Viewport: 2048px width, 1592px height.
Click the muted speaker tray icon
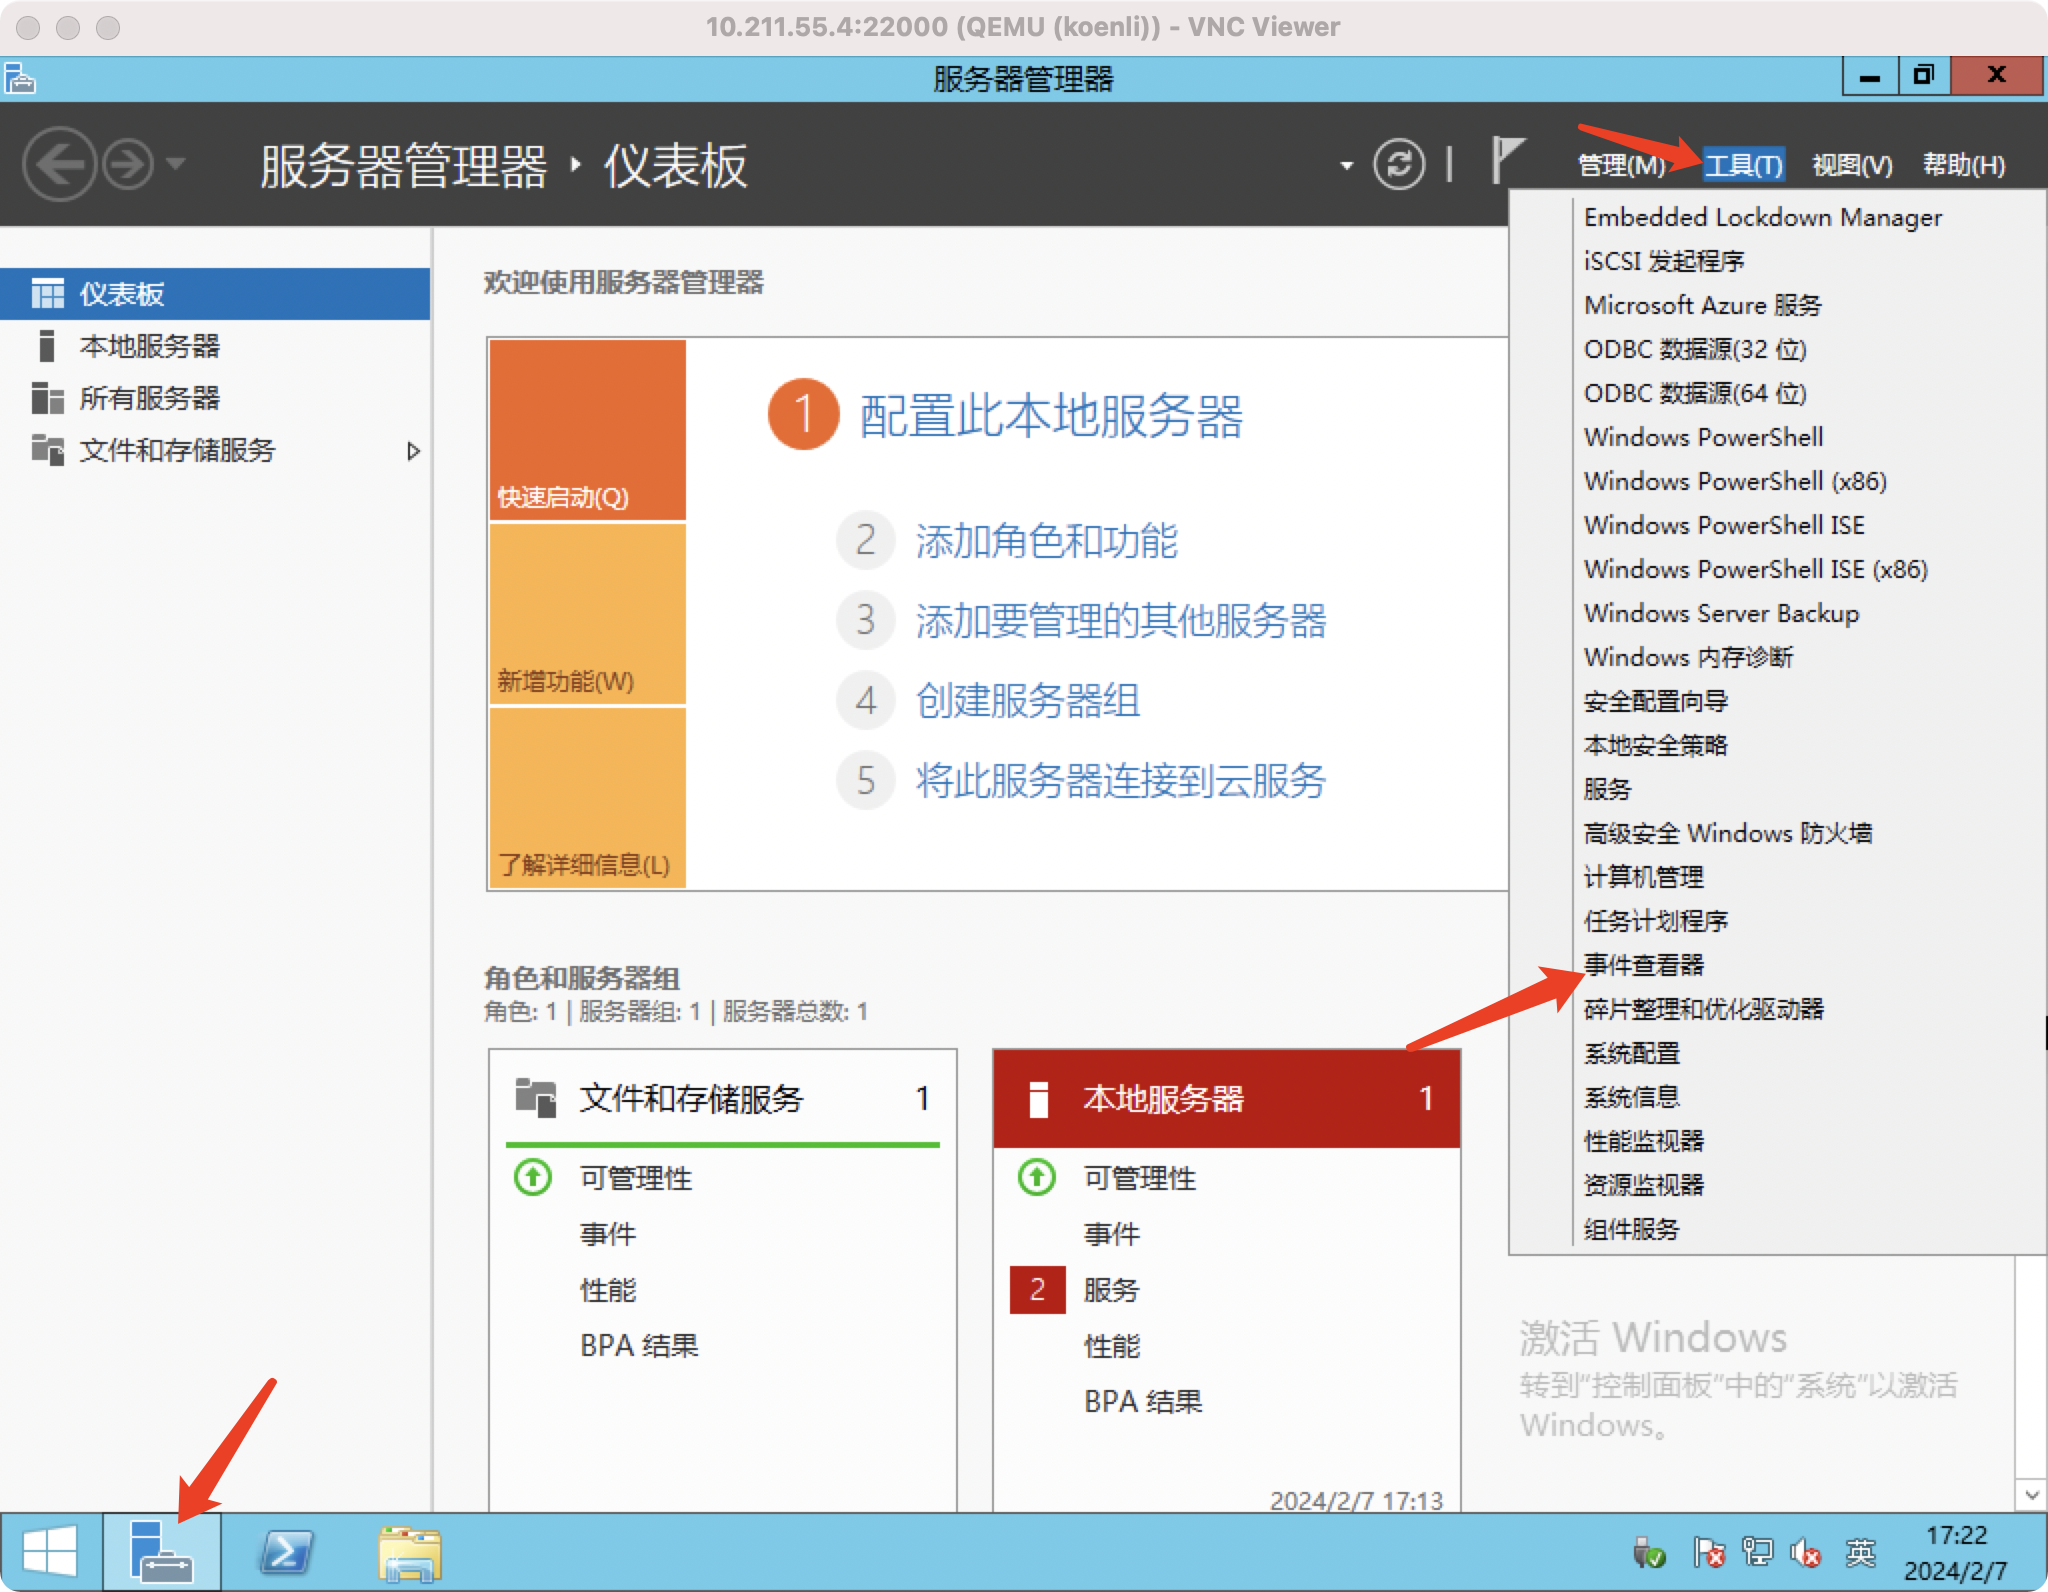coord(1806,1553)
